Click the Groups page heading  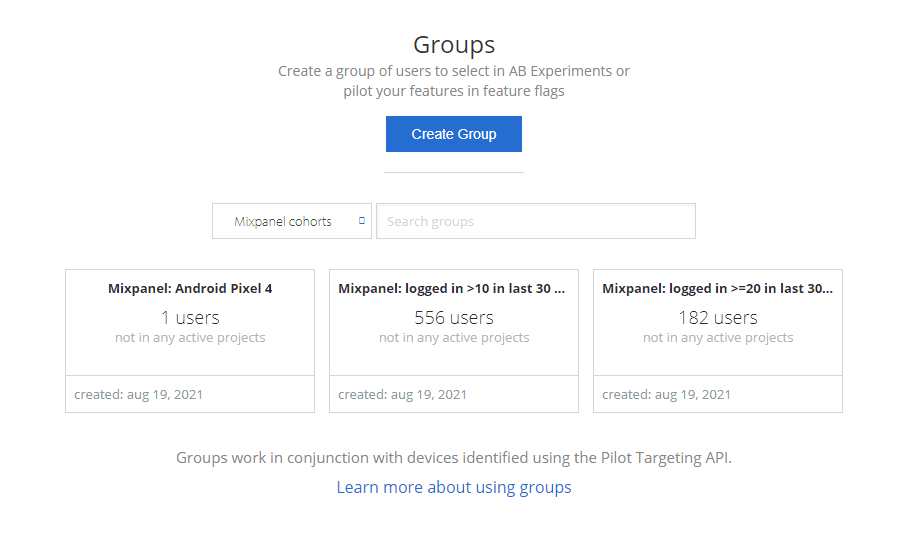[453, 45]
